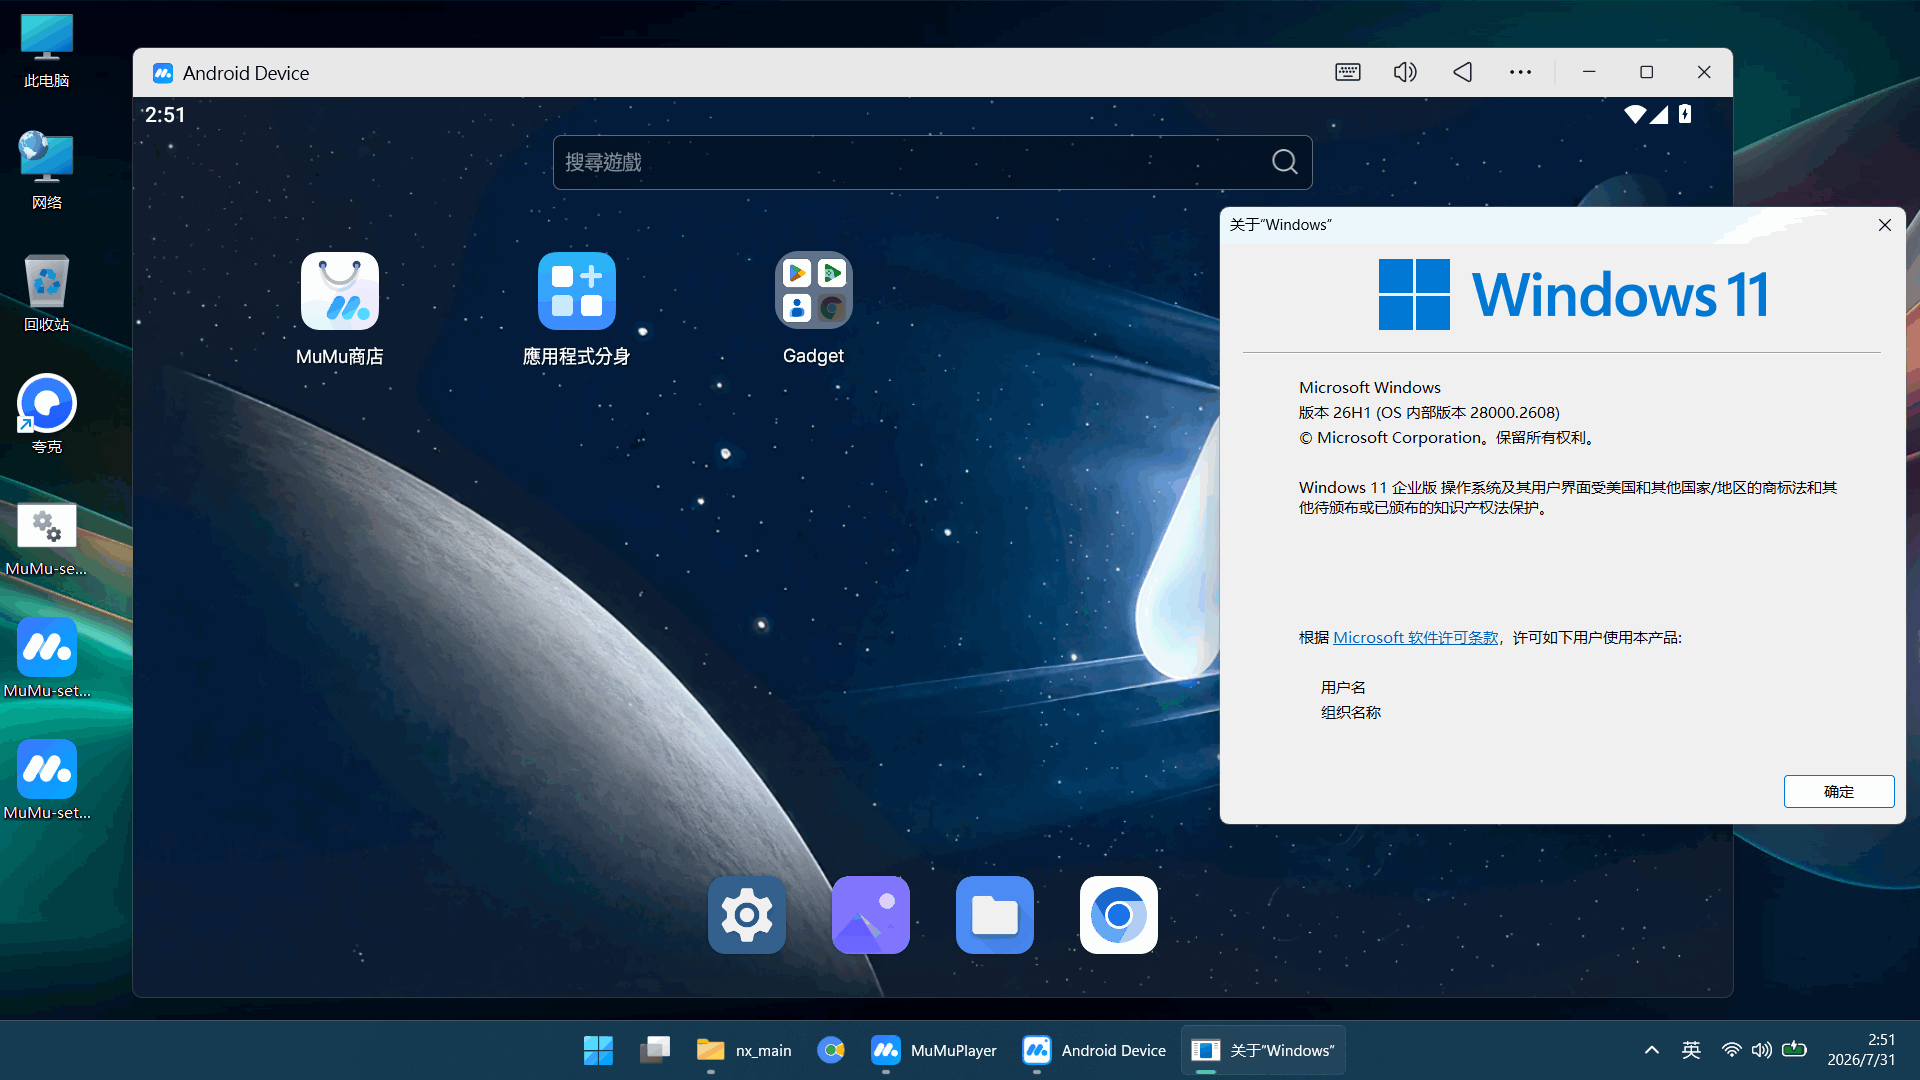Click the search magnifier icon
Screen dimensions: 1920x1080
click(1285, 162)
